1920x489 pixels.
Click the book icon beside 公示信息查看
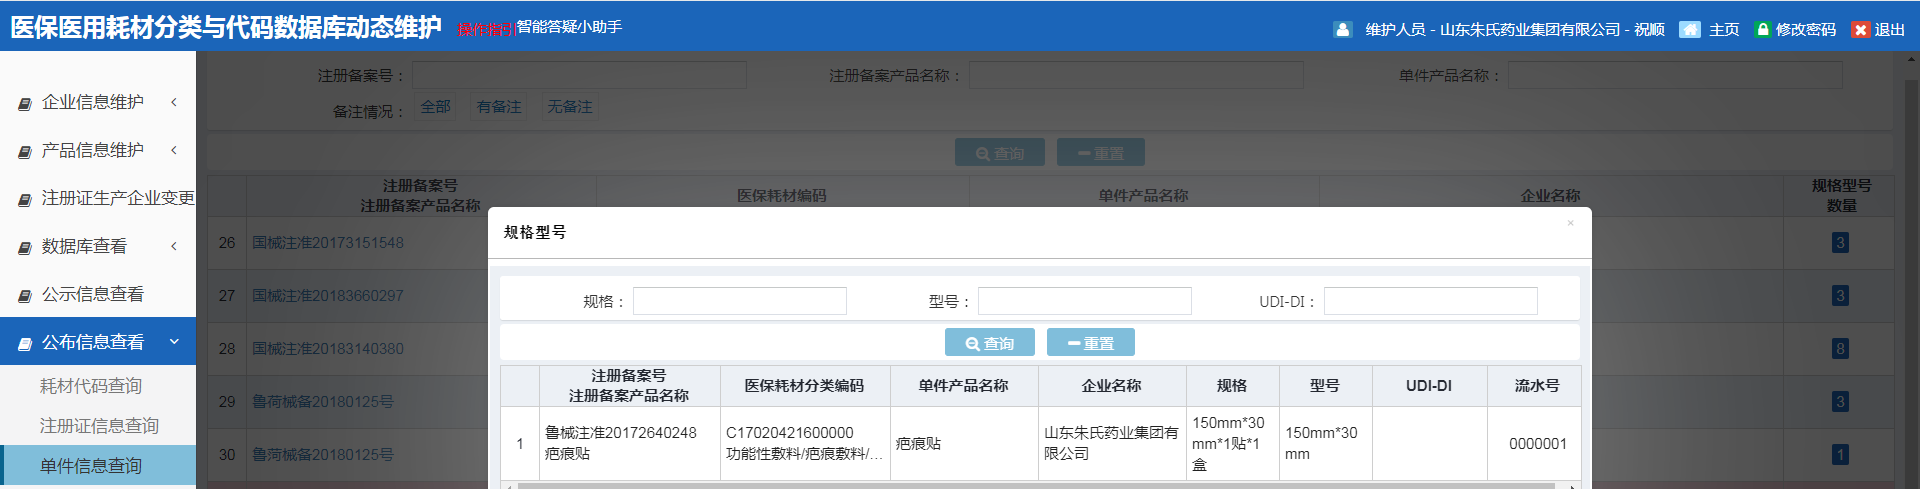click(x=25, y=295)
